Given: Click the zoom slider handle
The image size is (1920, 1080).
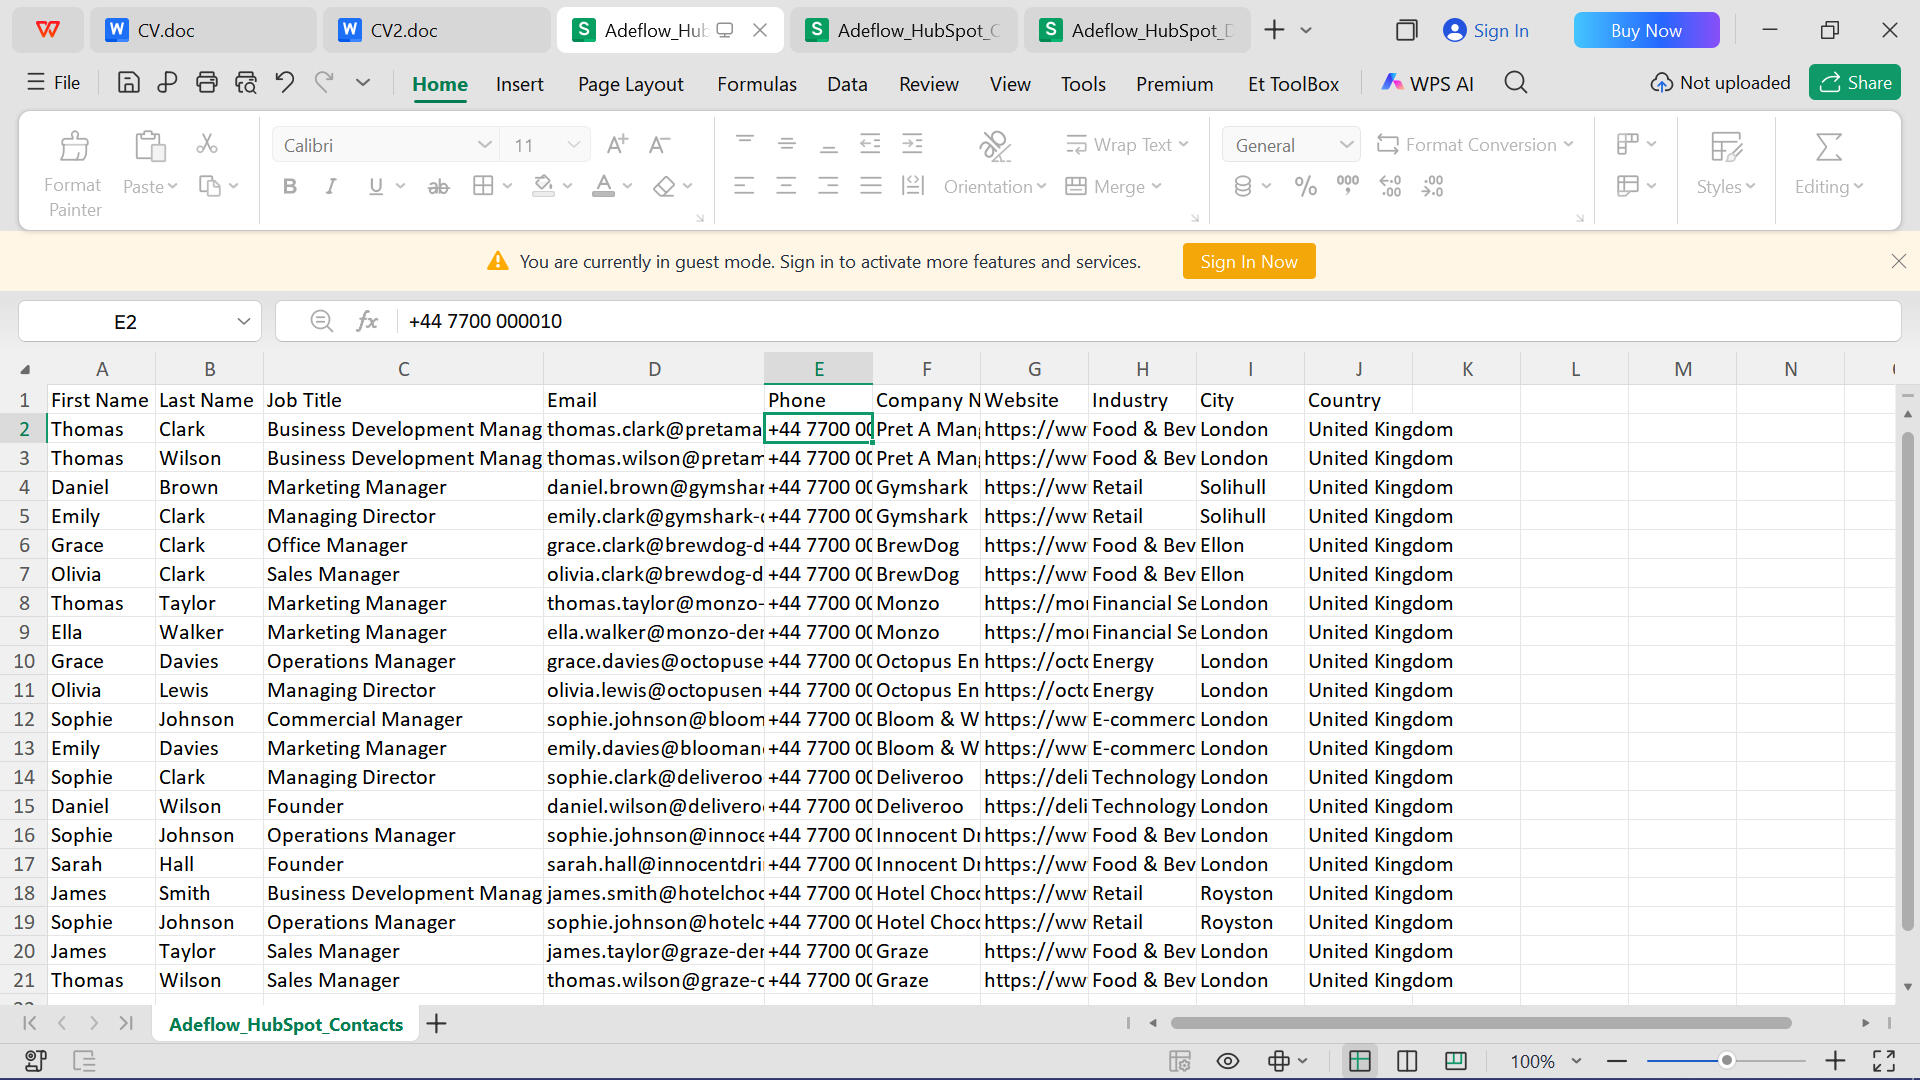Looking at the screenshot, I should (1726, 1060).
